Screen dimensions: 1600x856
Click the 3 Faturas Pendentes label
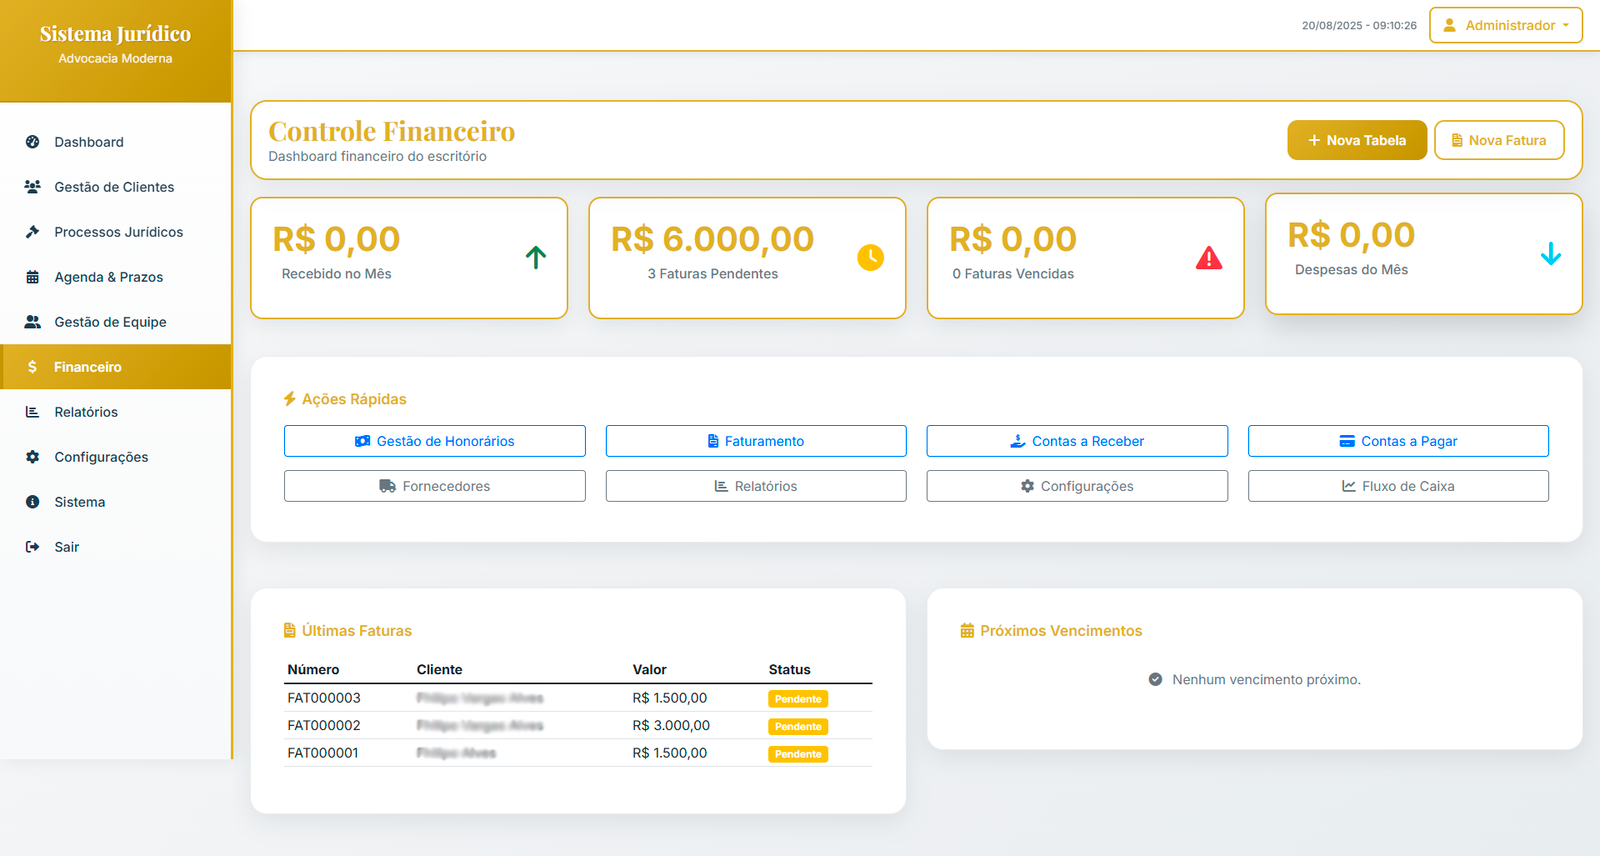712,274
